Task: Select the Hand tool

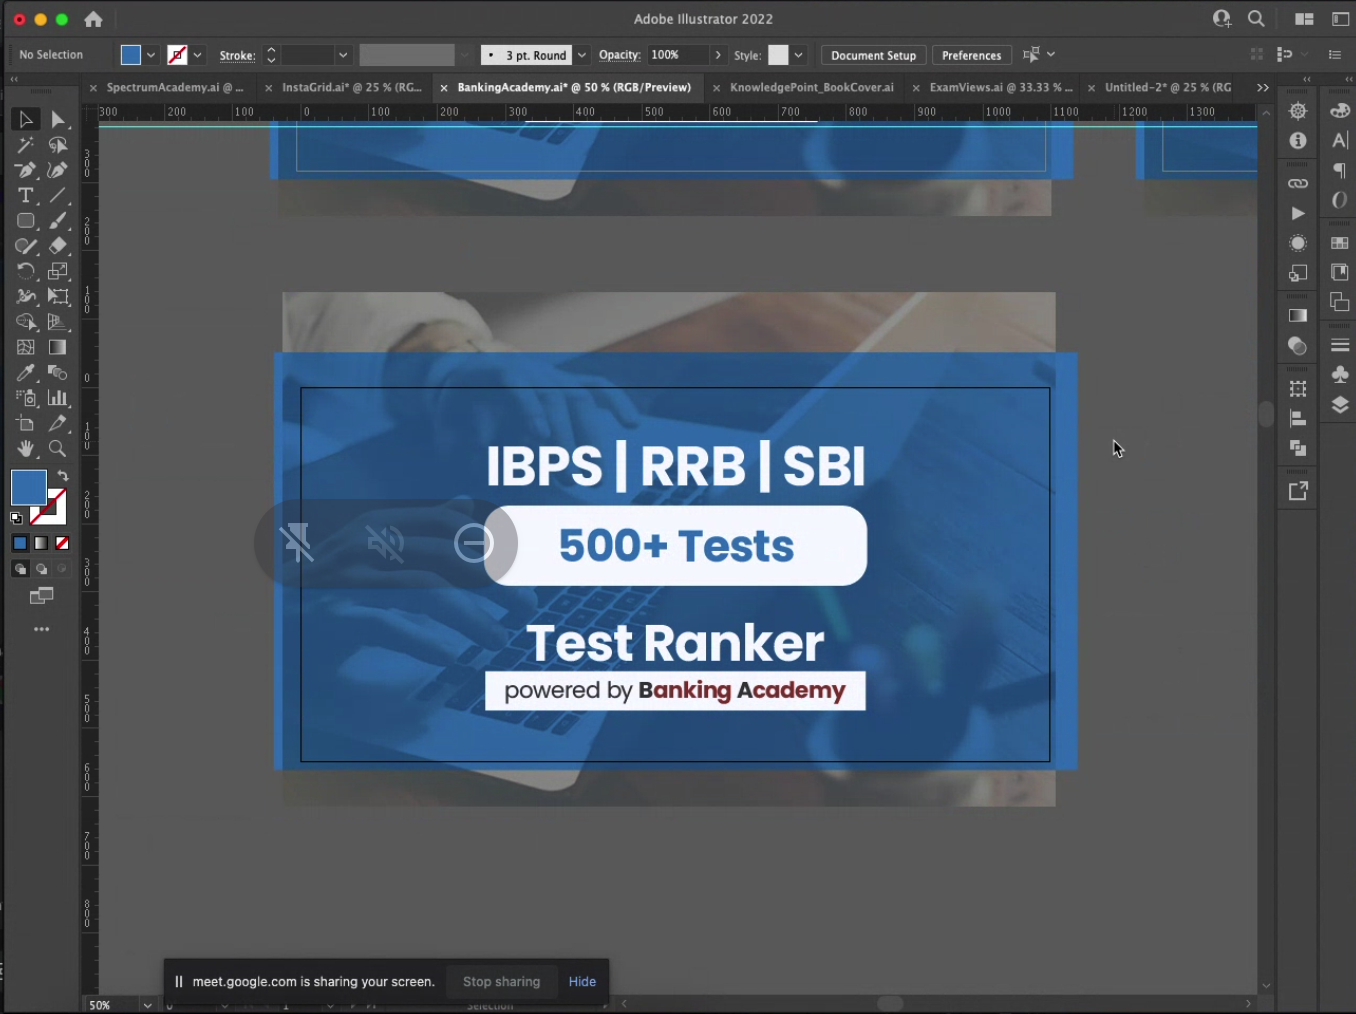Action: coord(26,449)
